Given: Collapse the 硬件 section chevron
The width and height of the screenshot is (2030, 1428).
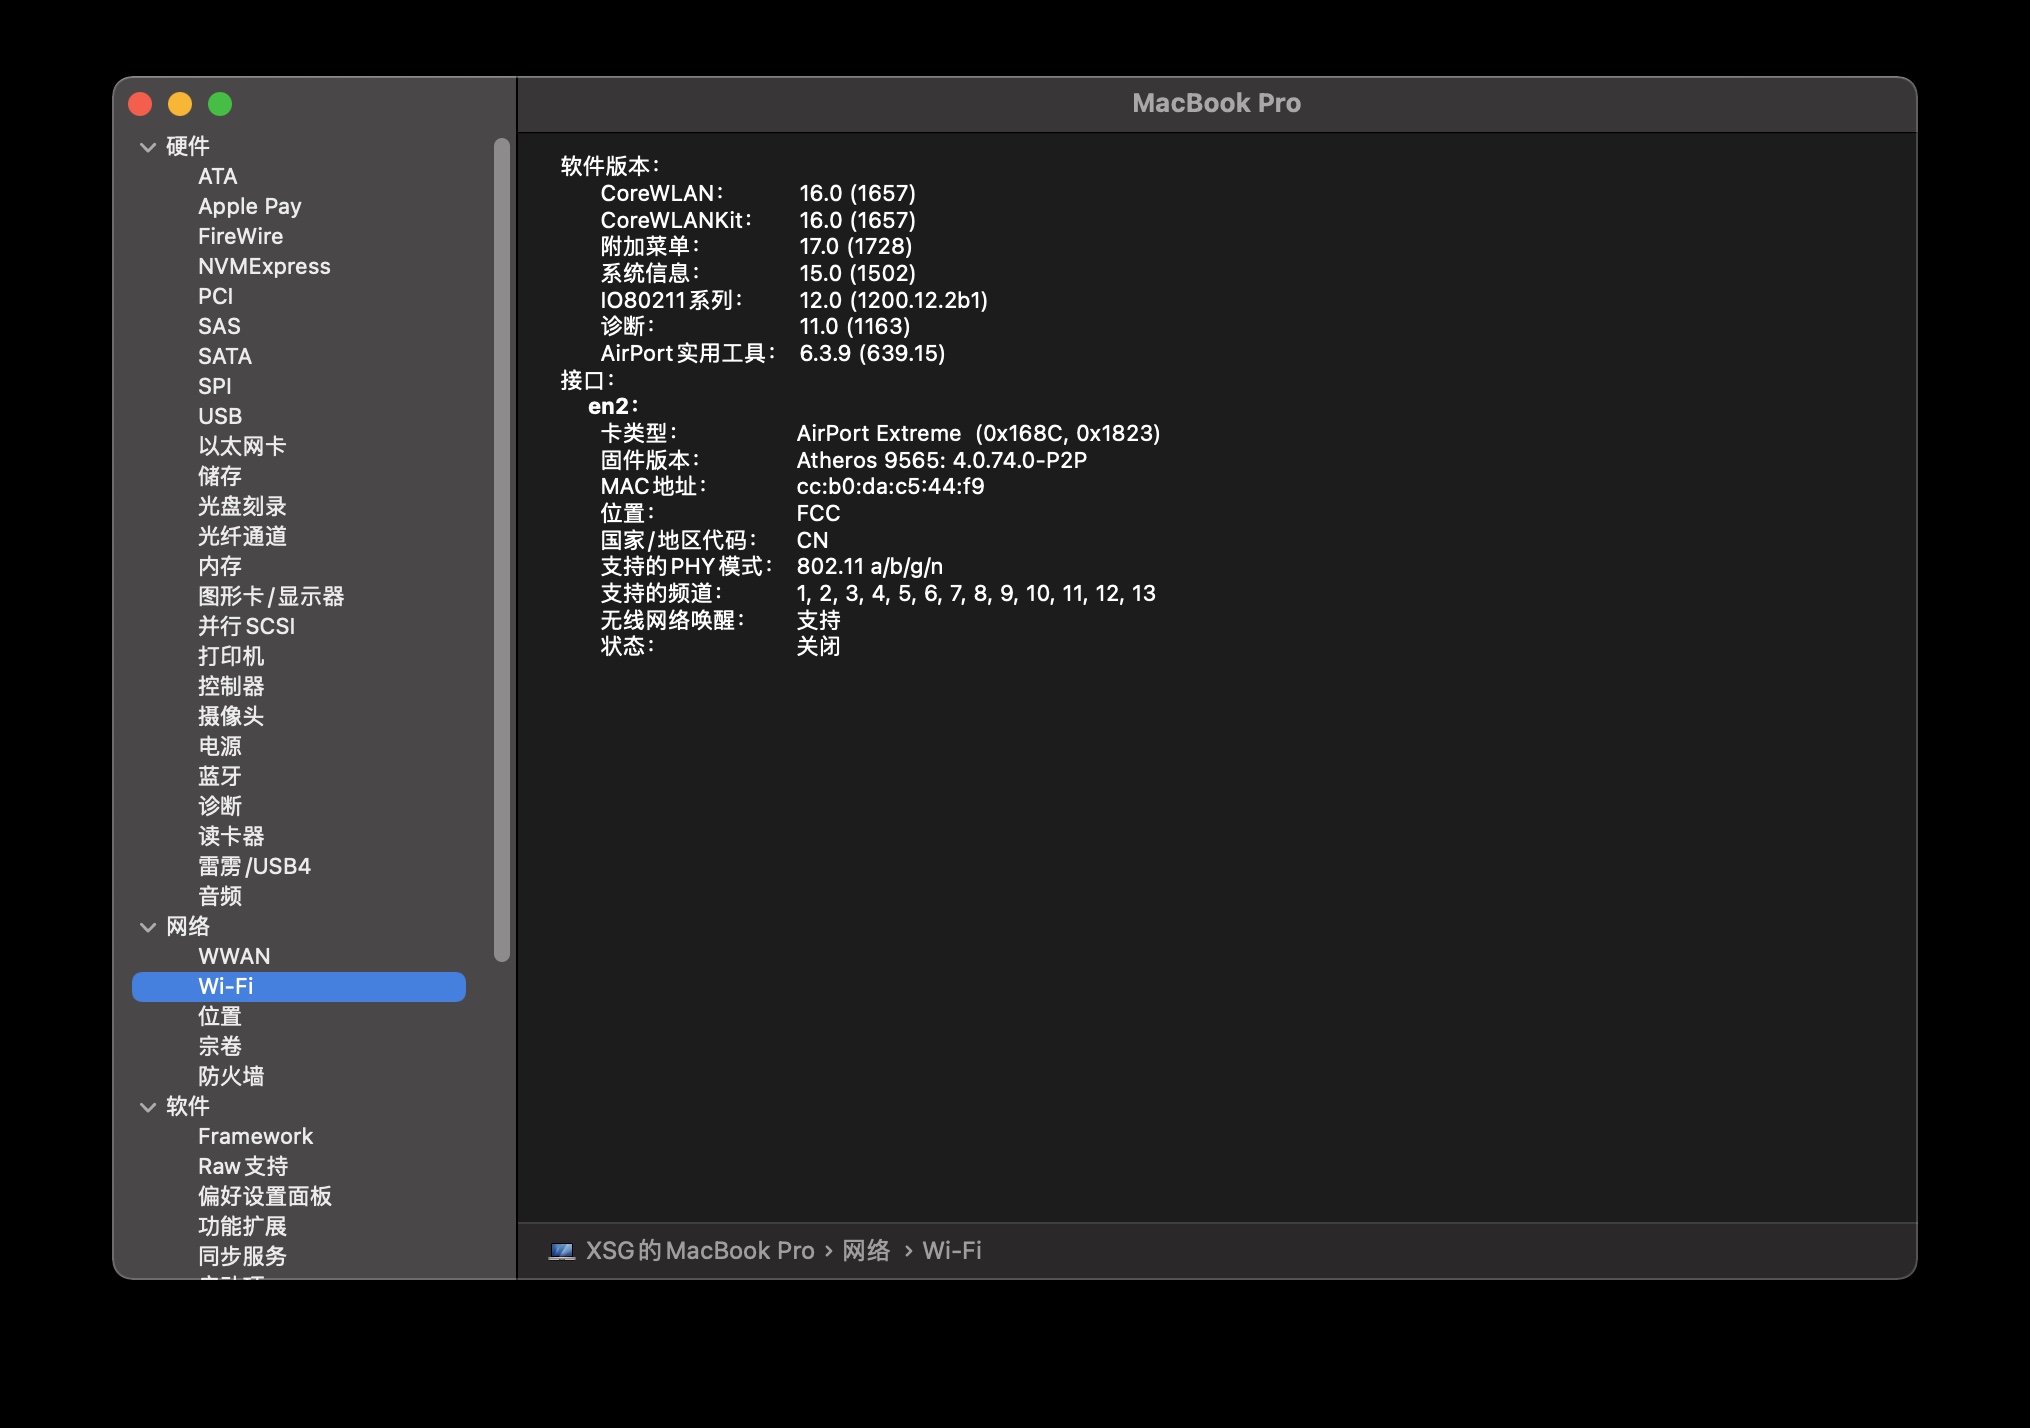Looking at the screenshot, I should (148, 147).
